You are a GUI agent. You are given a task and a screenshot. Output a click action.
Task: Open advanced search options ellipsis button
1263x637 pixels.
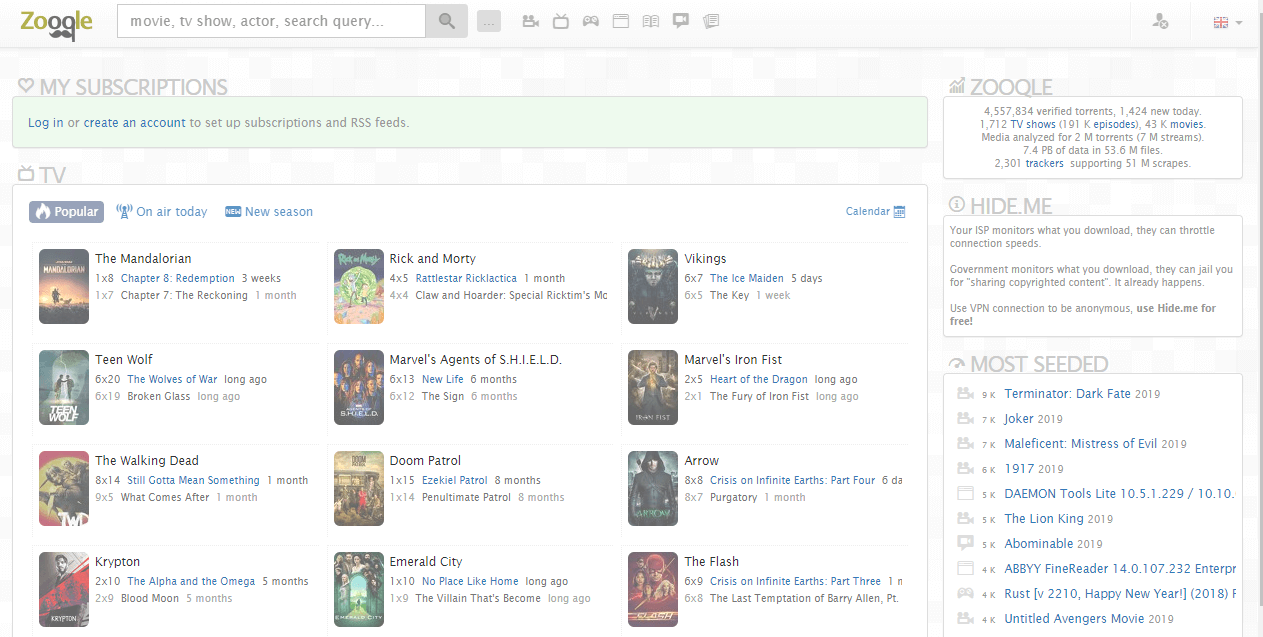click(489, 21)
